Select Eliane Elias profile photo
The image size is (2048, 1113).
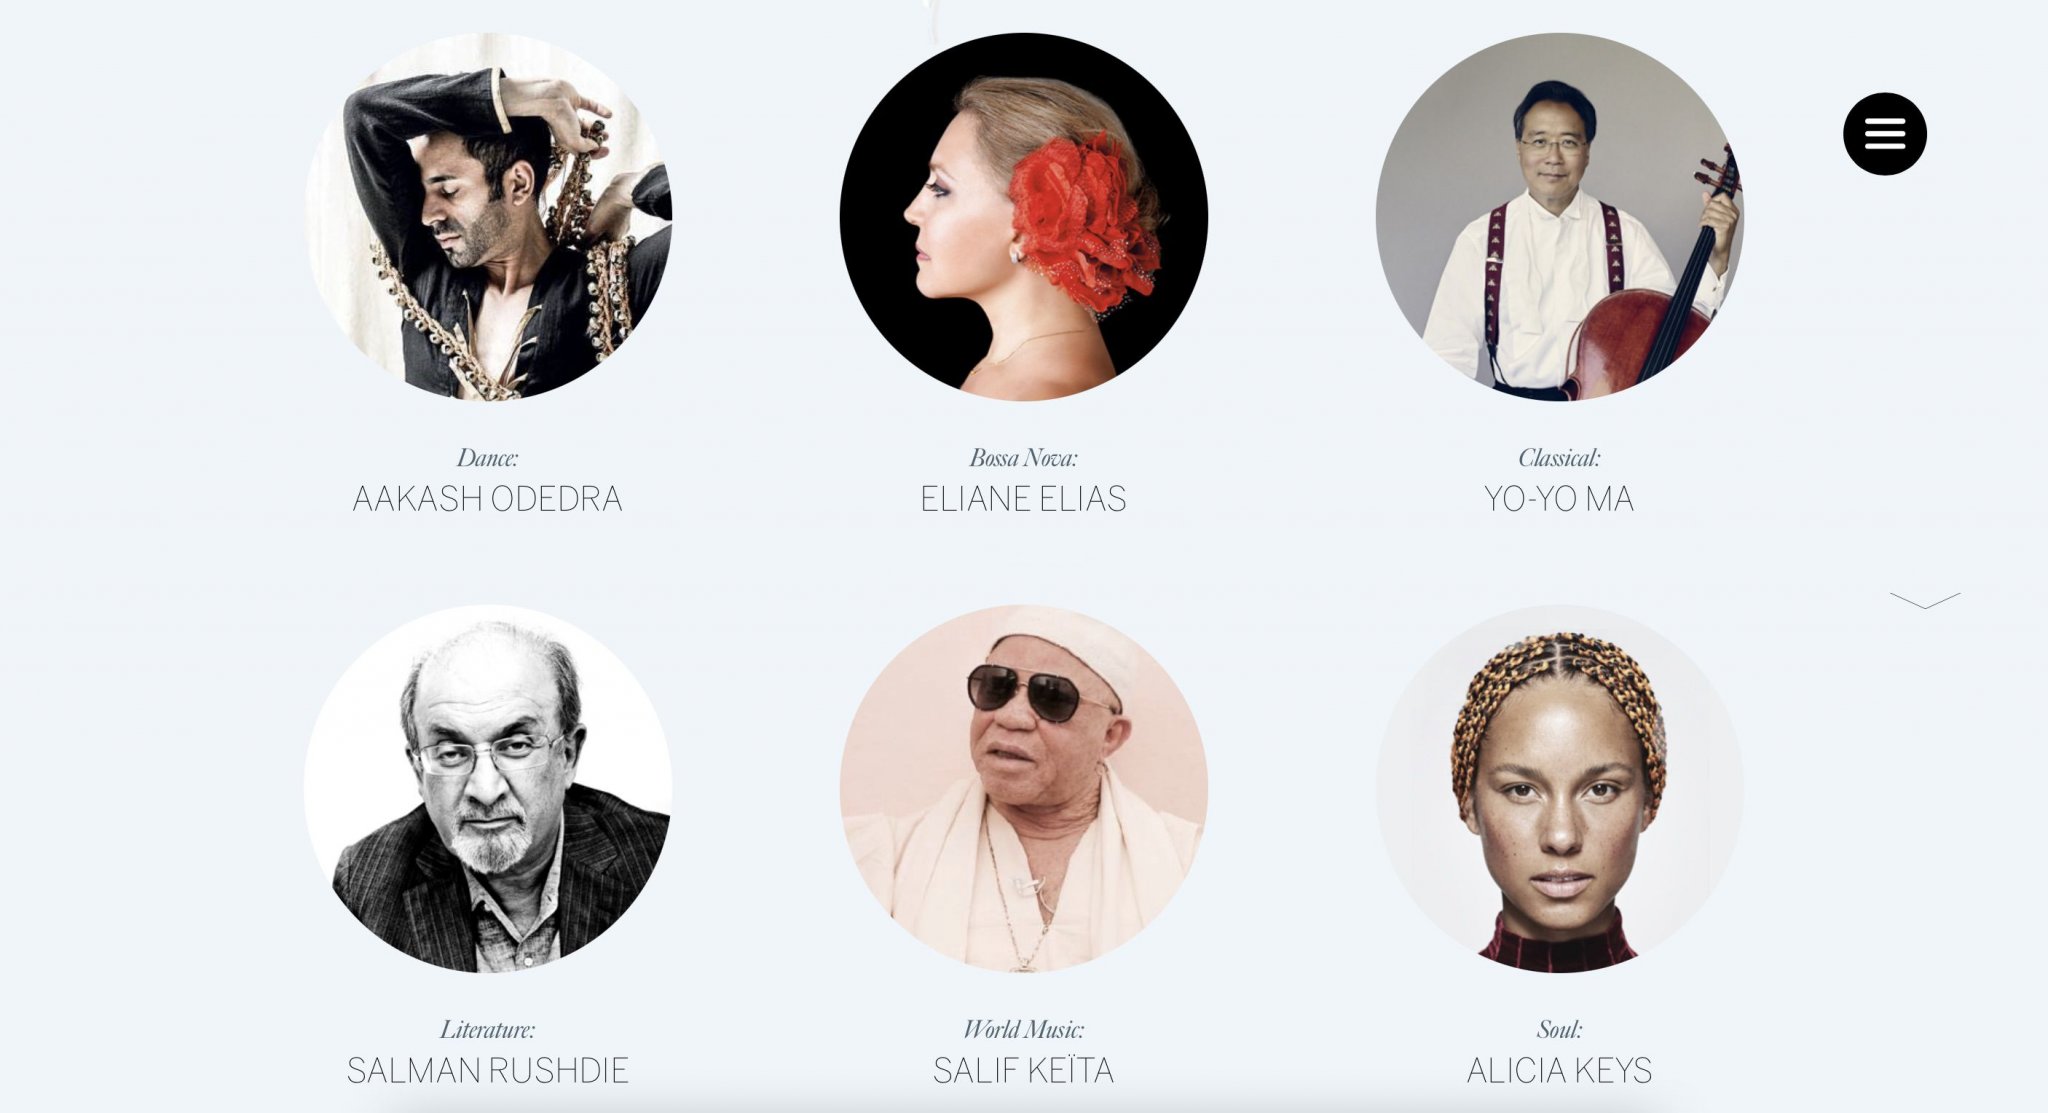pyautogui.click(x=1023, y=217)
